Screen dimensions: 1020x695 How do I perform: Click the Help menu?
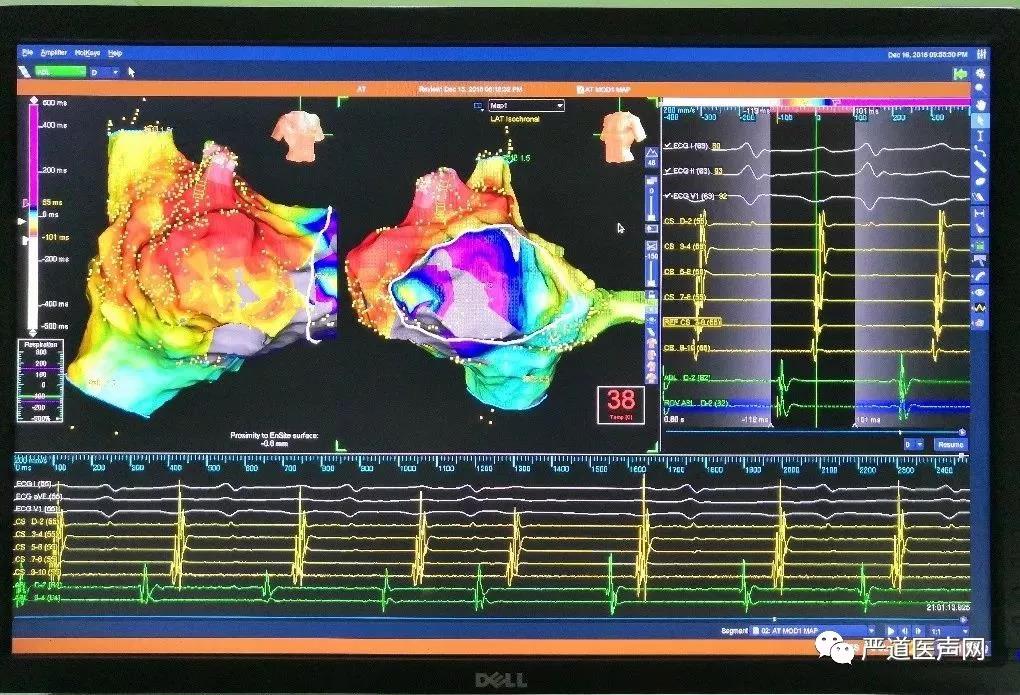[115, 52]
